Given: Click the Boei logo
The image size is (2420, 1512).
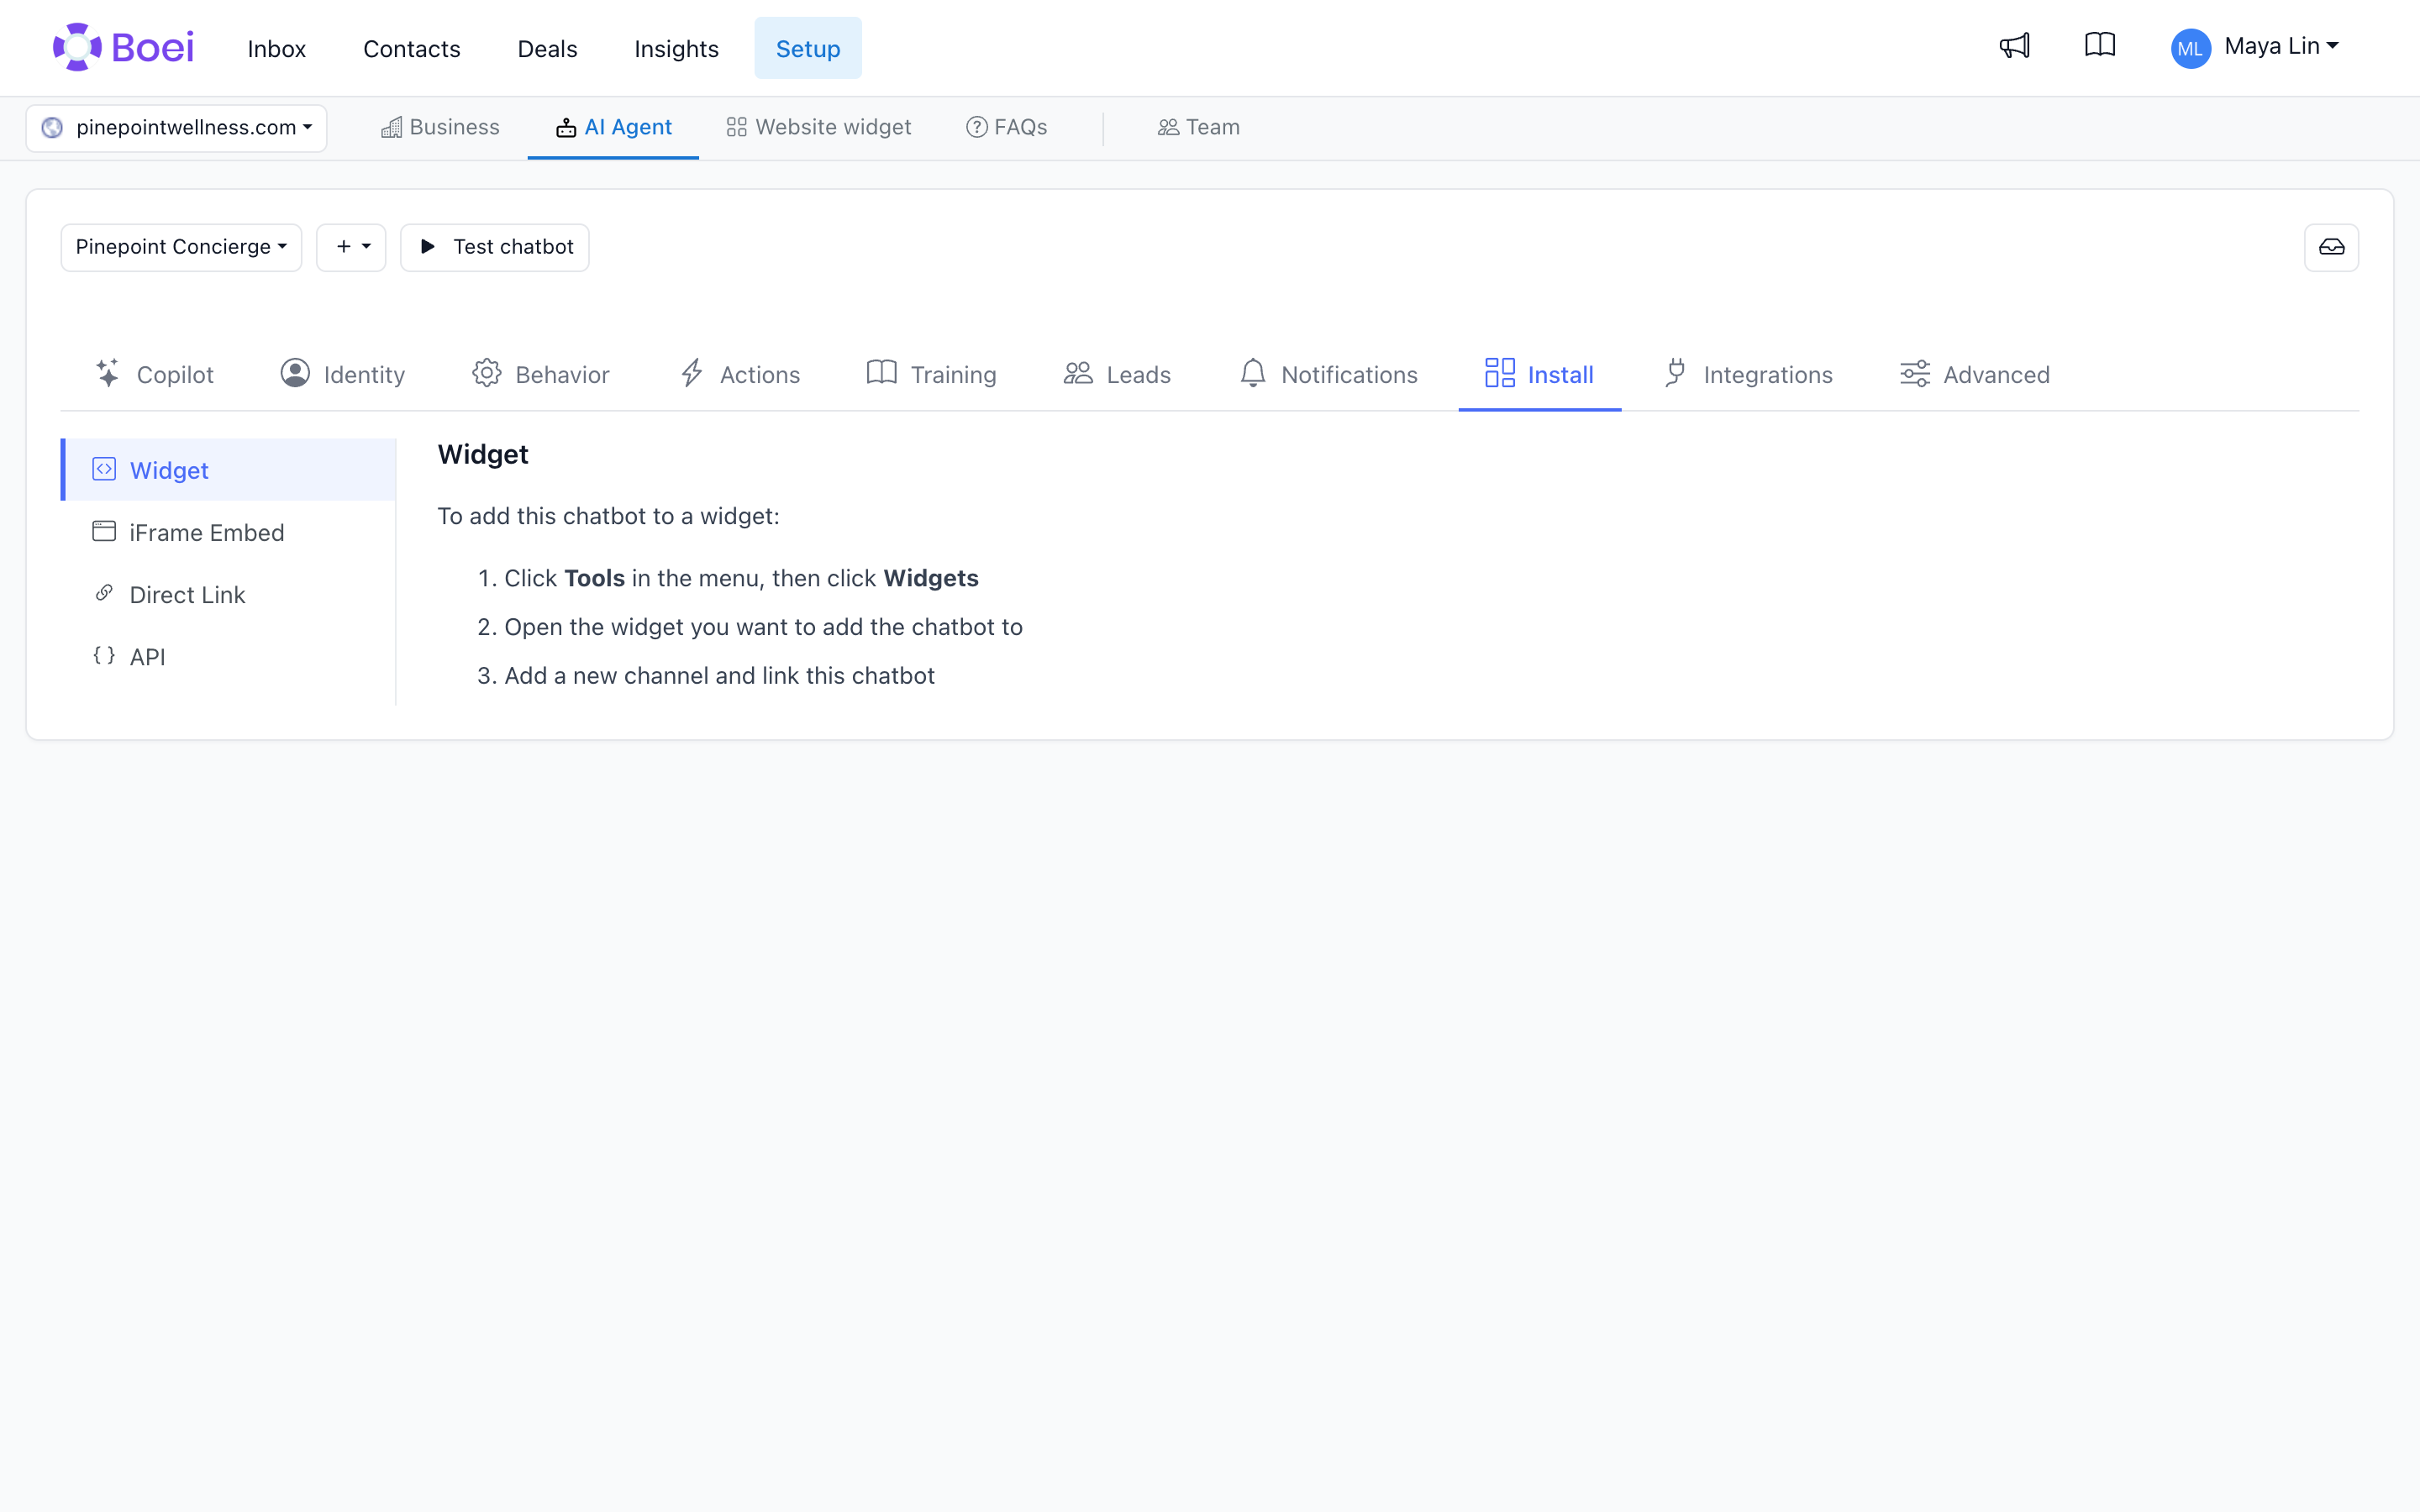Looking at the screenshot, I should (x=123, y=47).
